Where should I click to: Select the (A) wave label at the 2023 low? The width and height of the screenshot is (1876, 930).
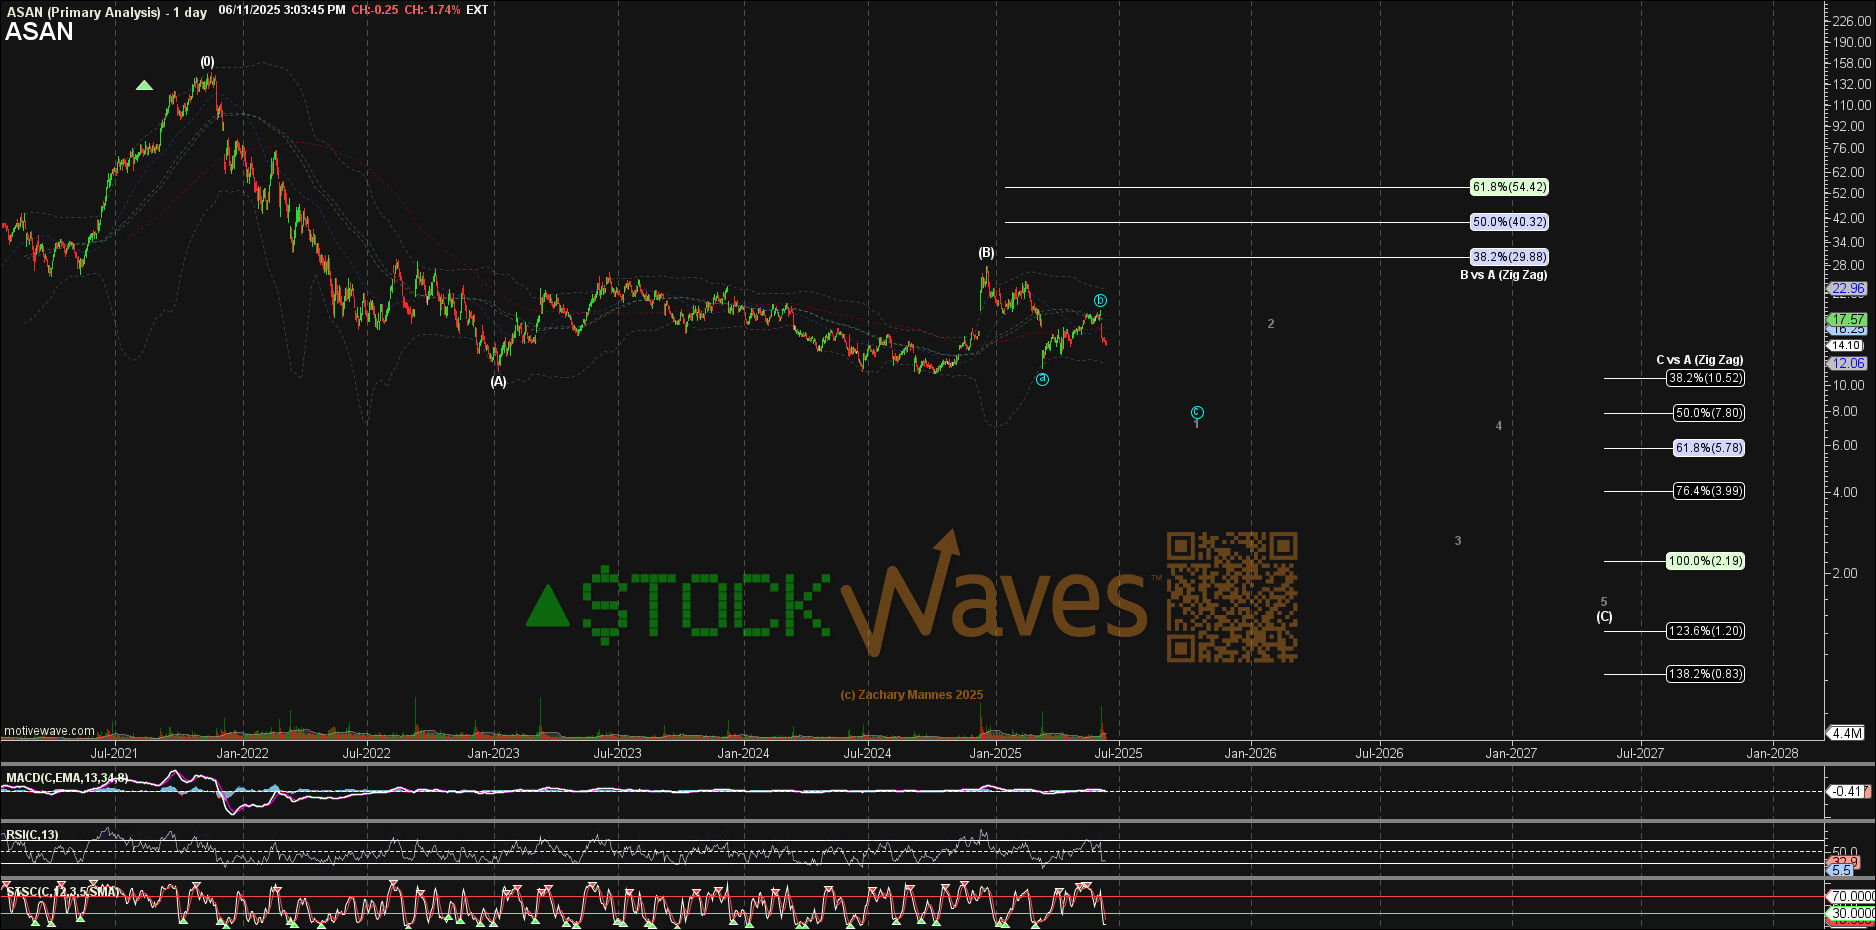pos(498,381)
